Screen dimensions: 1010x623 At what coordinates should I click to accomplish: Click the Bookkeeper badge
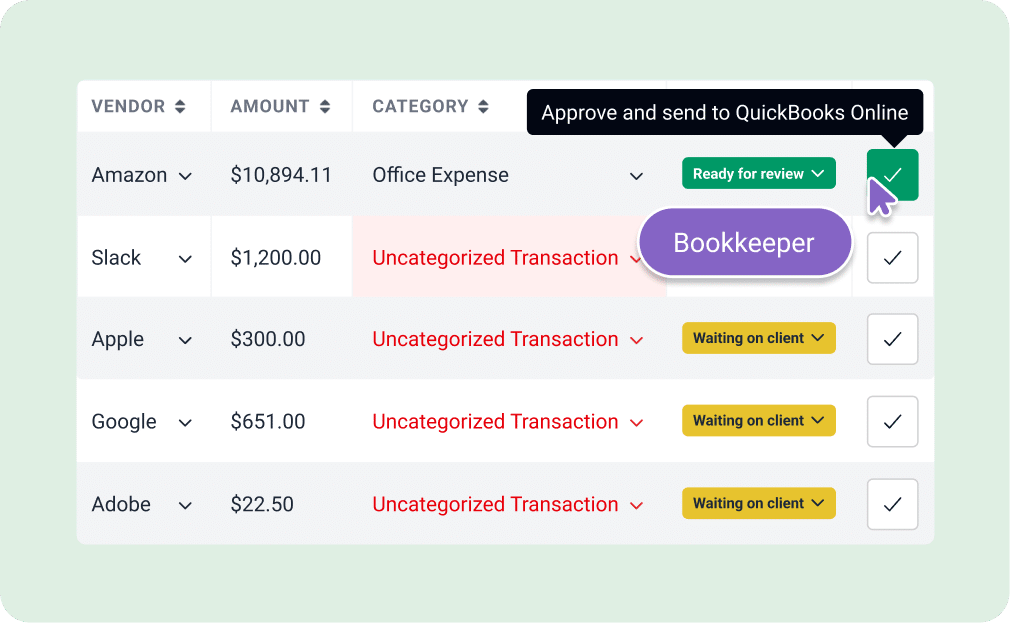[x=744, y=241]
